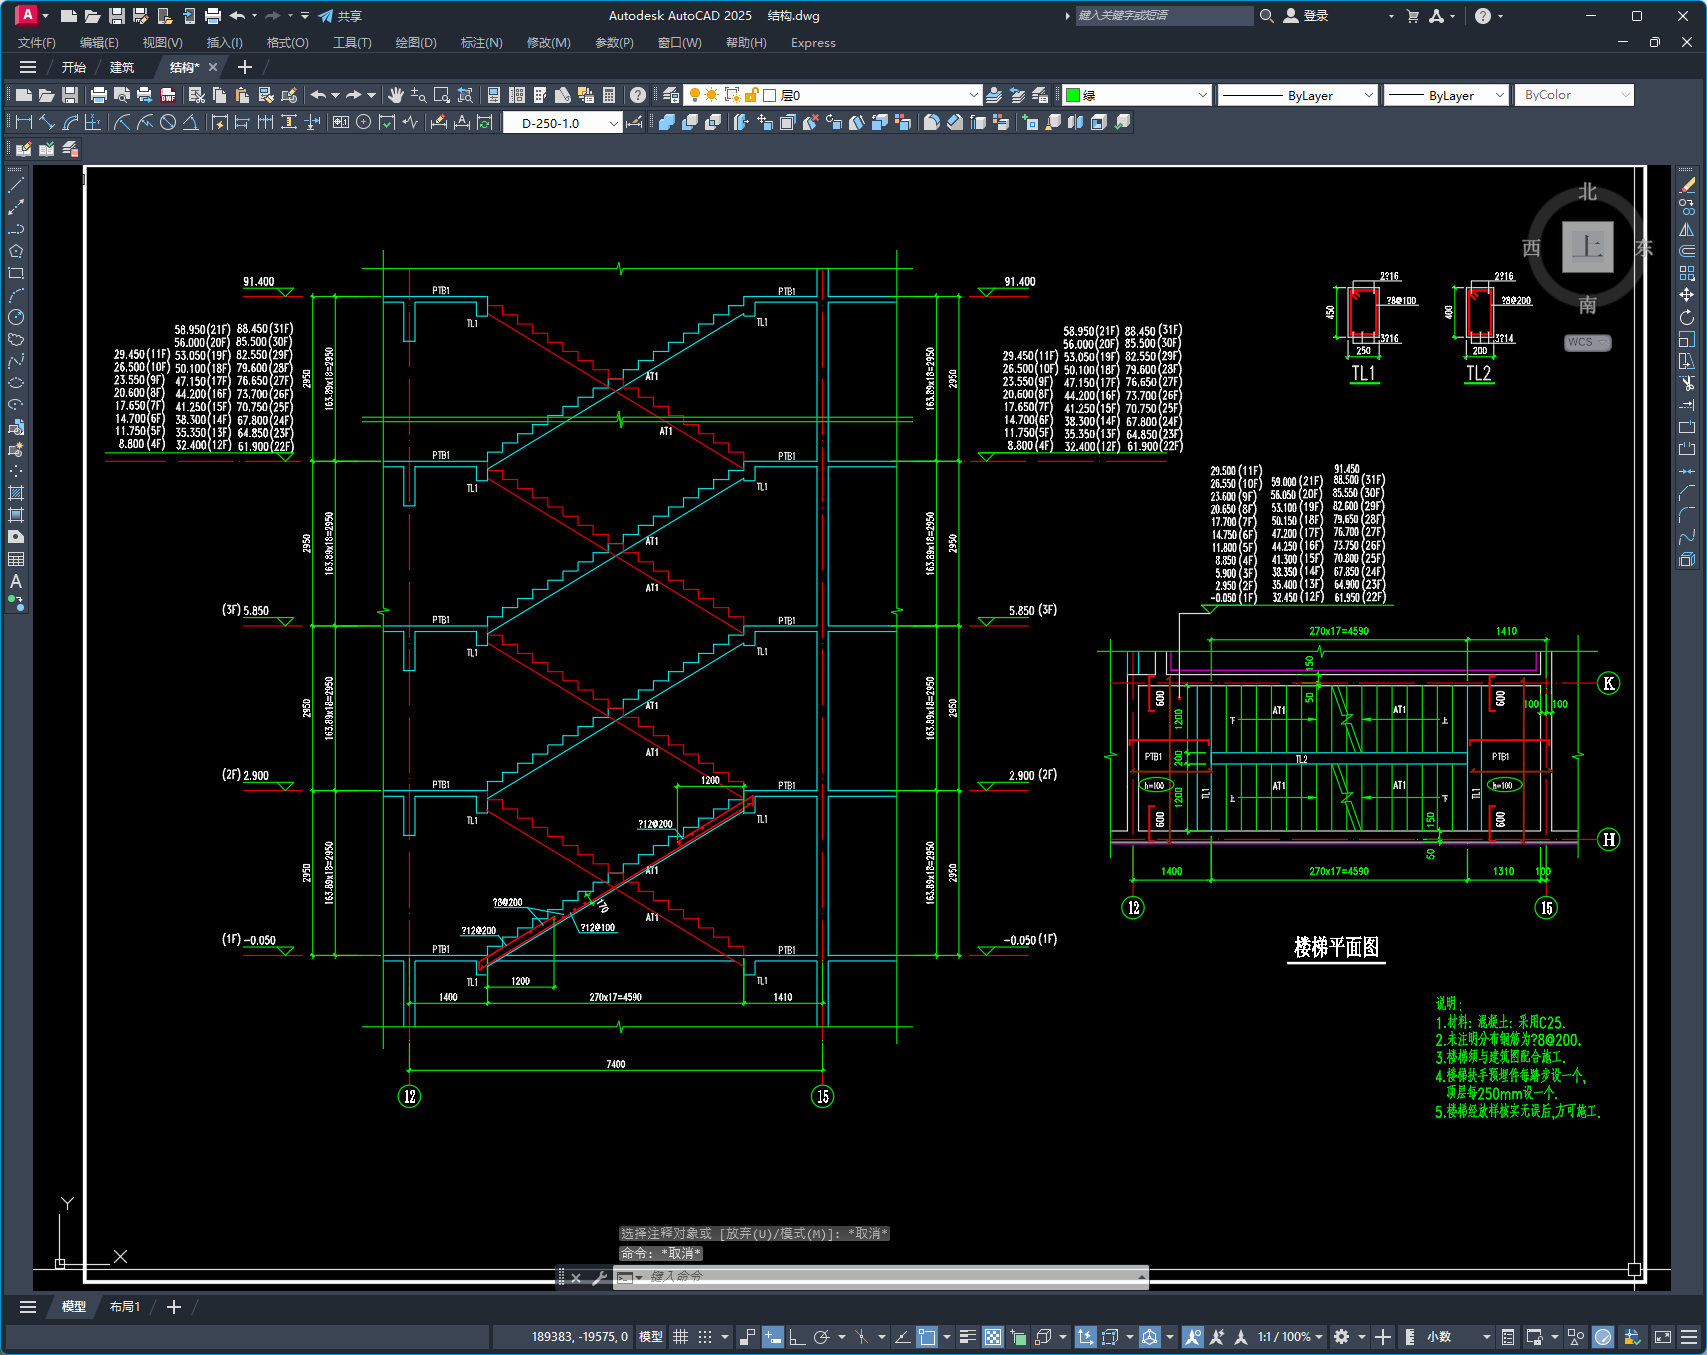
Task: Click the Pan hand tool icon
Action: click(396, 95)
